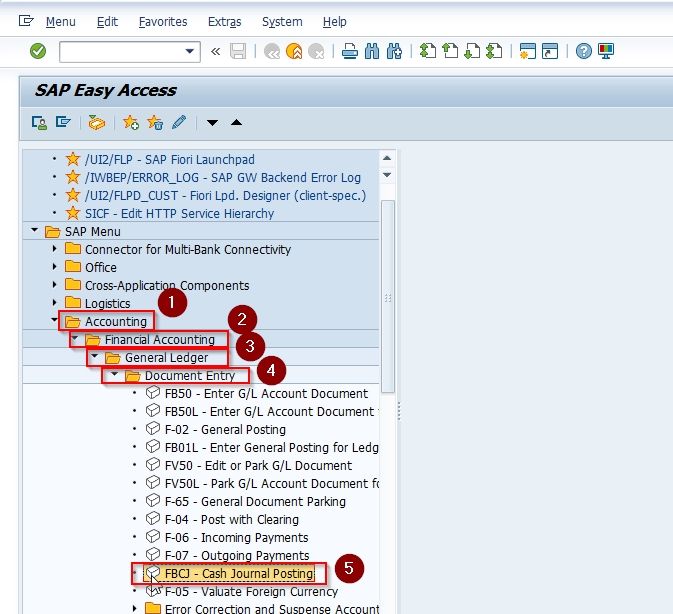Screen dimensions: 673x614
Task: Open the Edit menu
Action: [x=107, y=22]
